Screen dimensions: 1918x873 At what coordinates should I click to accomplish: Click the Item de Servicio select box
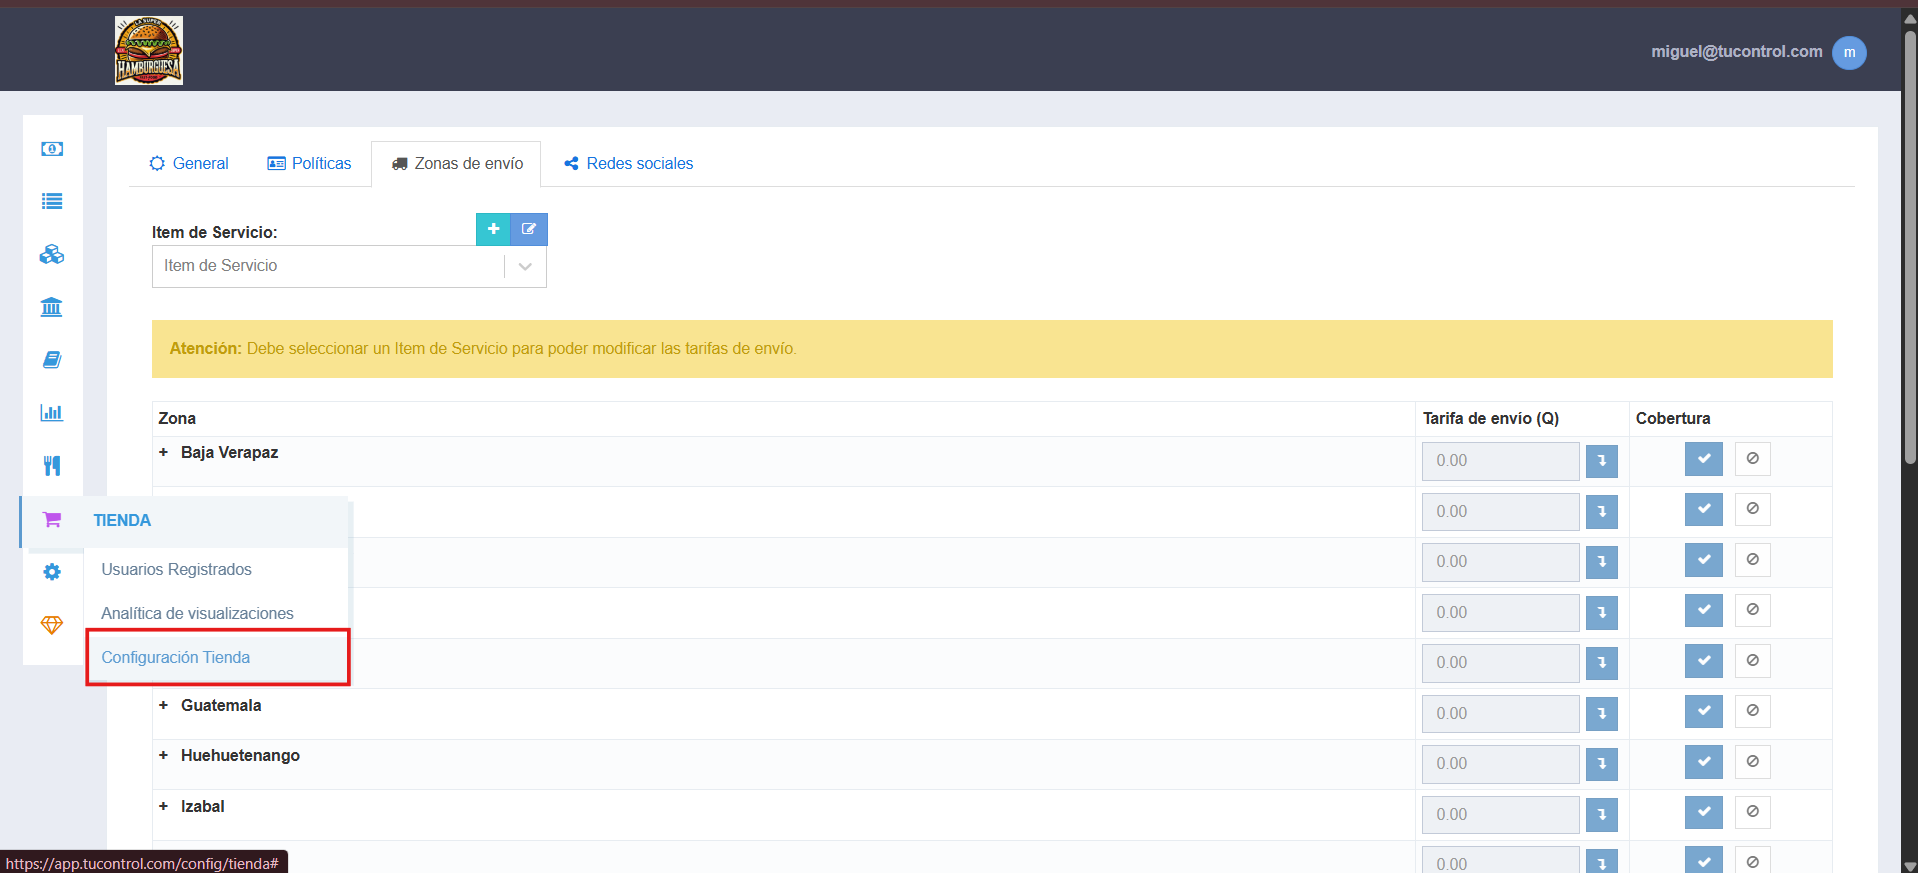[x=349, y=266]
